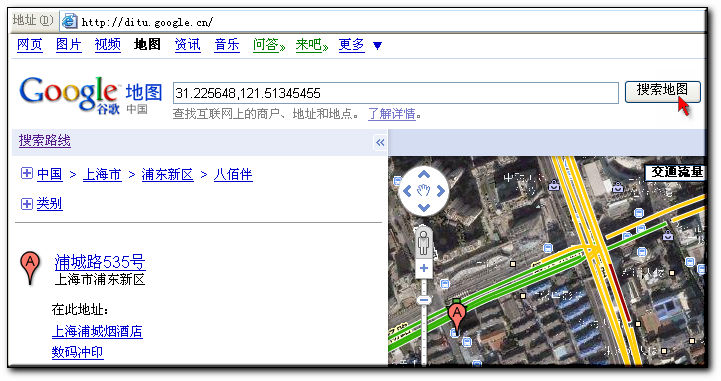Screen dimensions: 721x381
Task: Click the 搜索地图 button
Action: pos(663,91)
